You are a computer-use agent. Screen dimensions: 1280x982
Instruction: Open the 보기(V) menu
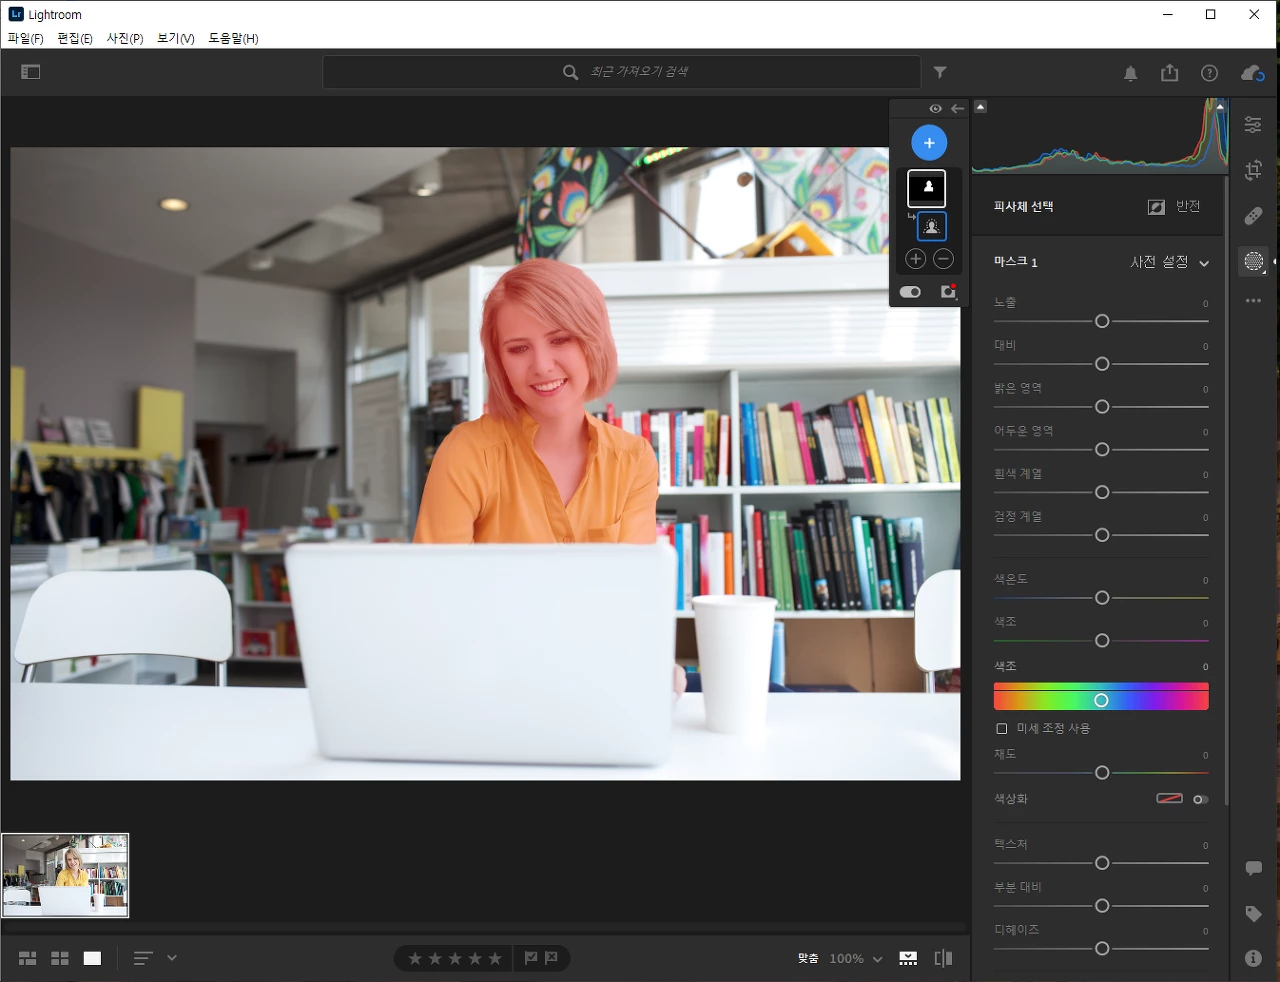[x=176, y=38]
